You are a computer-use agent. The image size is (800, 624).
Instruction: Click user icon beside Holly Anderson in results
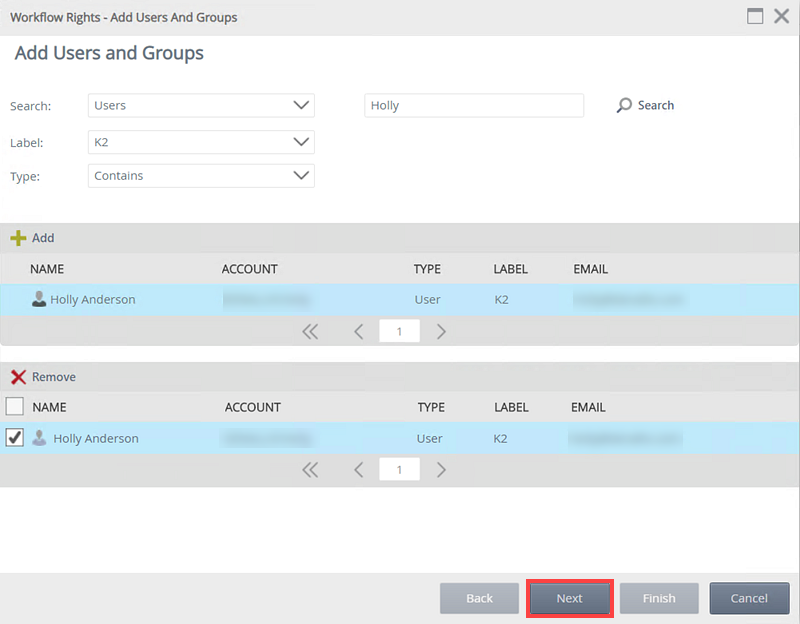click(x=39, y=299)
